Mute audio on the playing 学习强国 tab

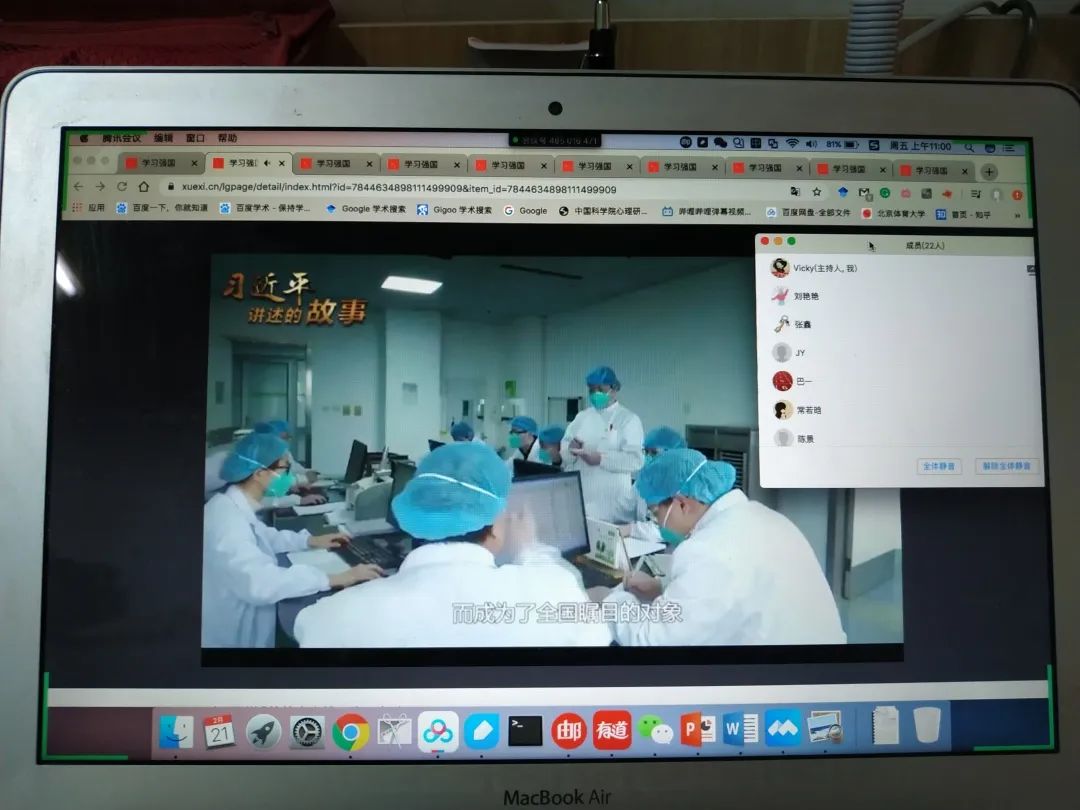(267, 163)
